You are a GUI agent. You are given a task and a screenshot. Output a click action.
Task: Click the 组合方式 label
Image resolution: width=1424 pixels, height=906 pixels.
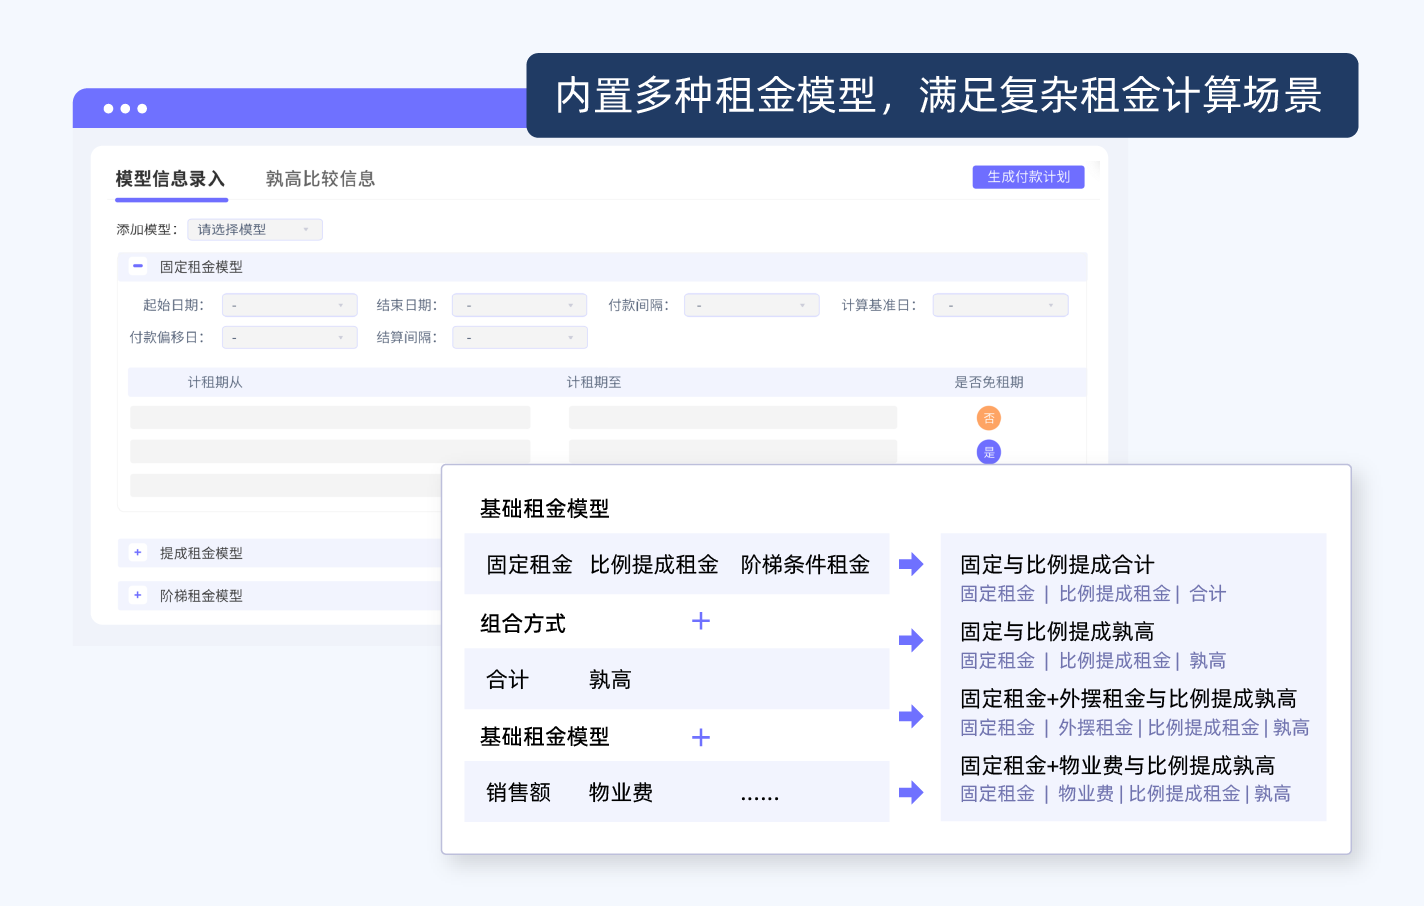coord(523,624)
